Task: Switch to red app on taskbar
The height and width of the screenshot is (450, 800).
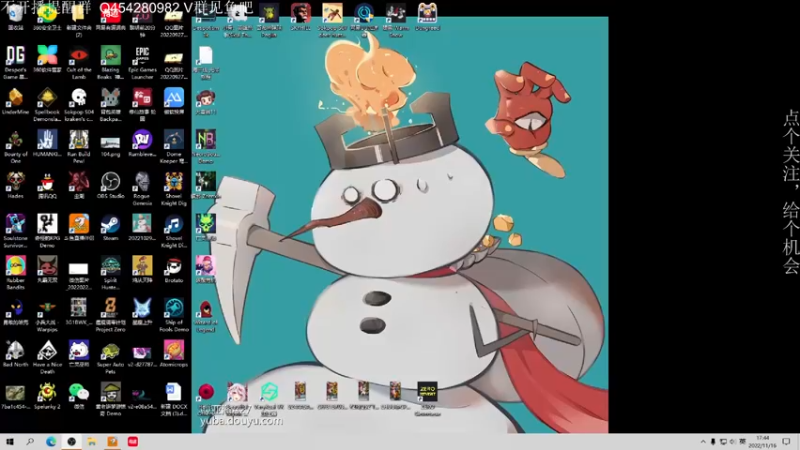Action: pyautogui.click(x=133, y=441)
